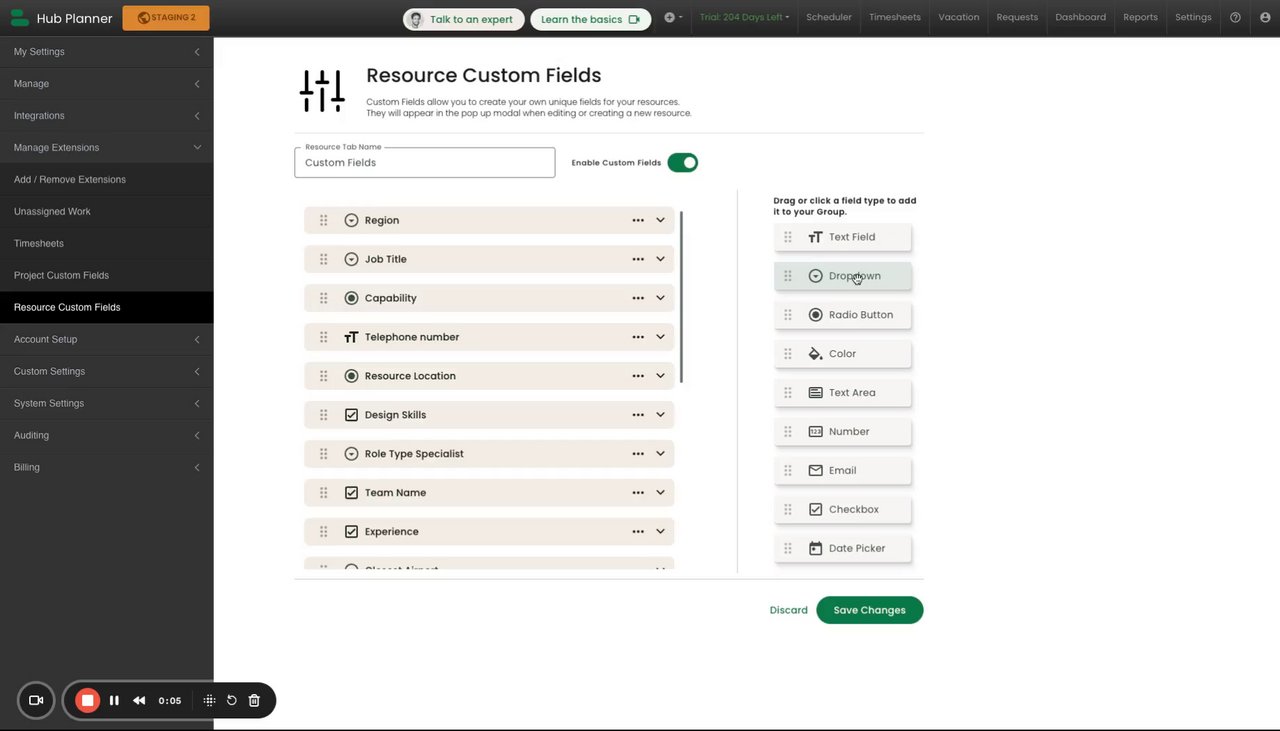Screen dimensions: 1280x731
Task: Expand the Design Skills field chevron
Action: pos(661,415)
